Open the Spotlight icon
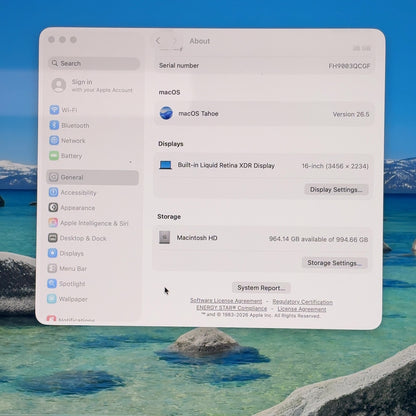Image resolution: width=416 pixels, height=416 pixels. [52, 284]
